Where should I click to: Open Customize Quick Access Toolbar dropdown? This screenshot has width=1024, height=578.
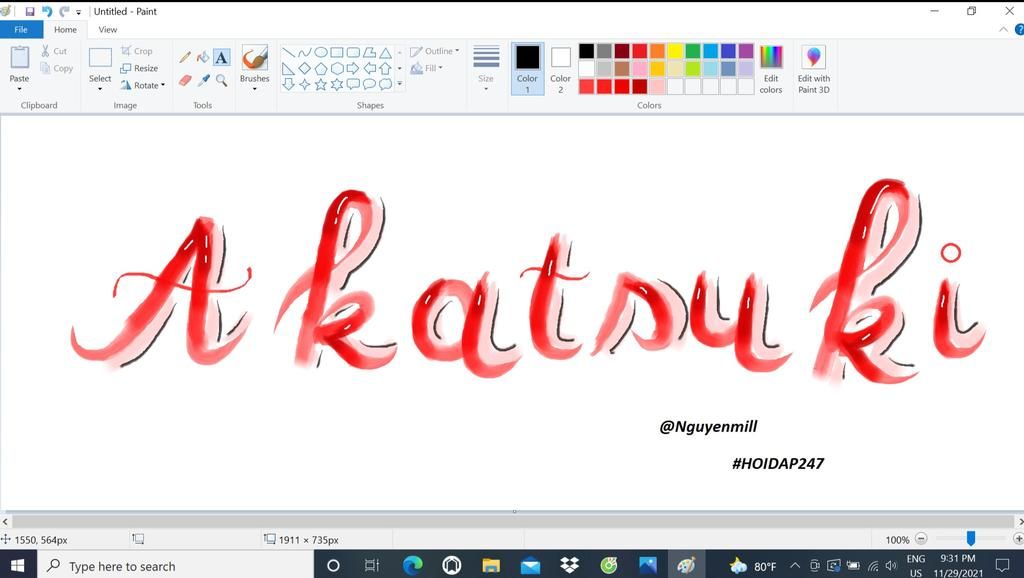[78, 12]
